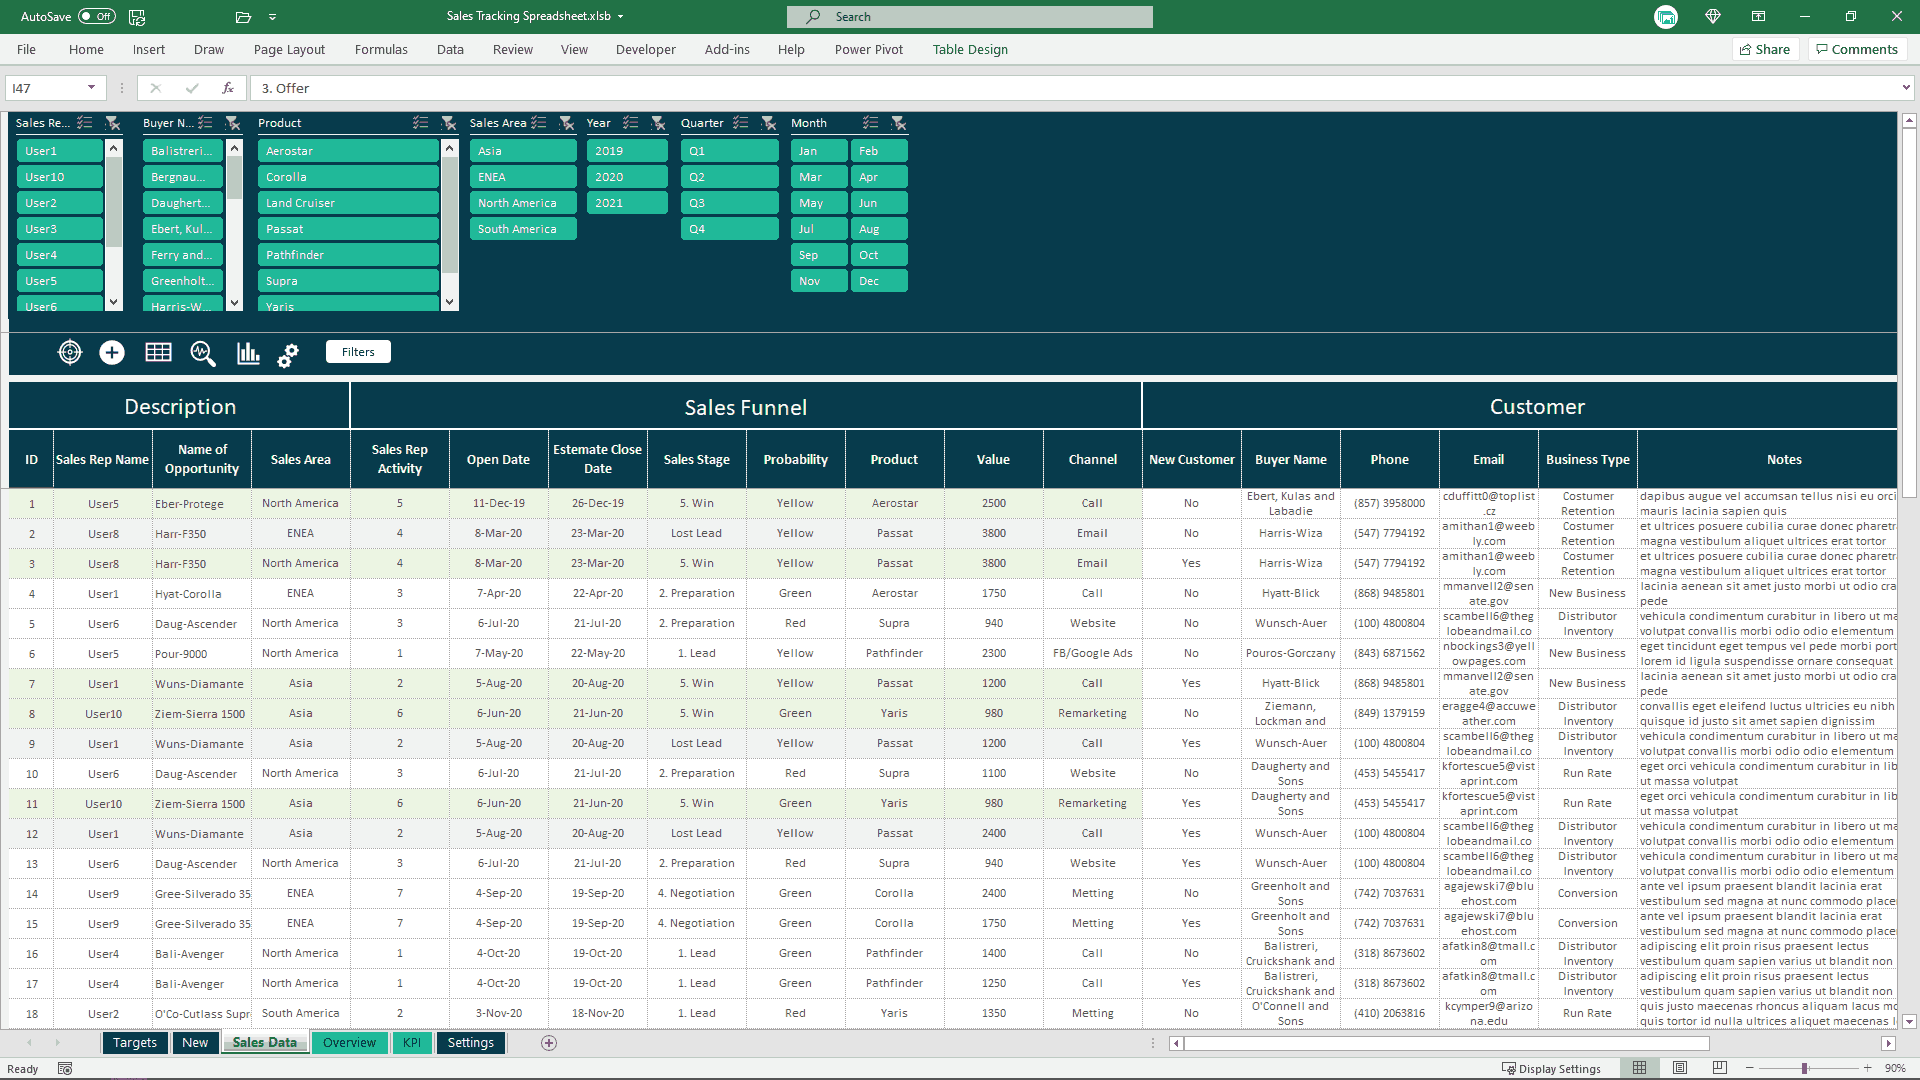This screenshot has height=1080, width=1920.
Task: Open the Power Pivot ribbon tab
Action: coord(868,49)
